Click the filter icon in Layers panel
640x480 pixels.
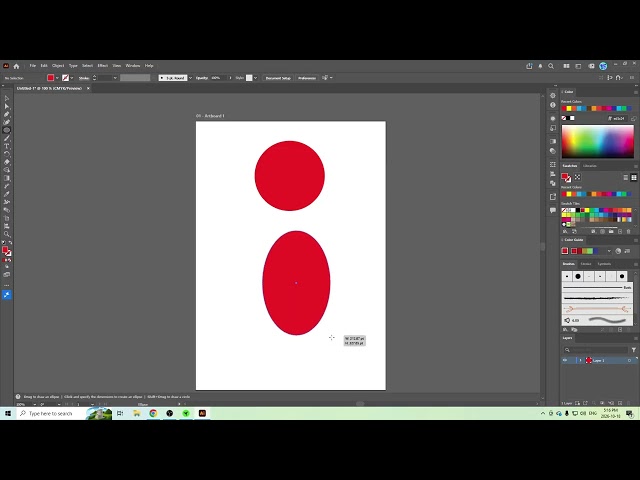coord(633,350)
